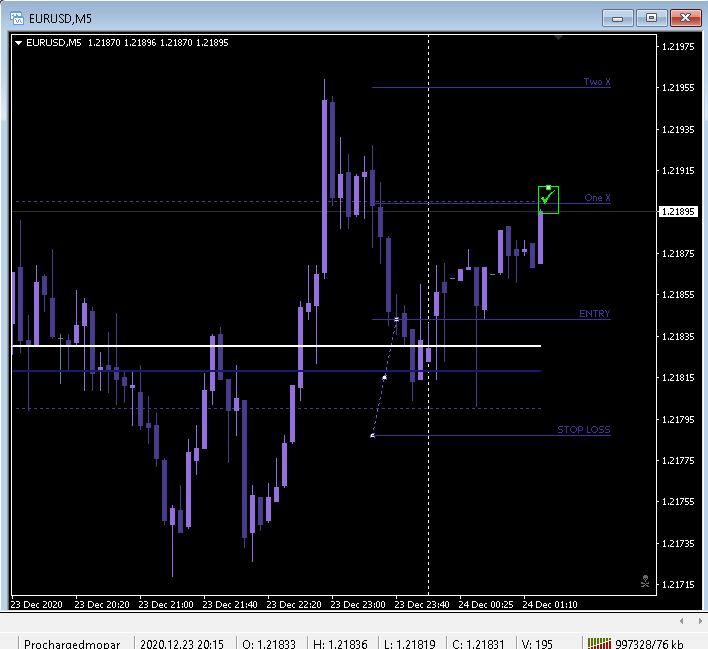Click the L: 1.21819 low price field
Viewport: 708px width, 649px height.
pyautogui.click(x=410, y=644)
